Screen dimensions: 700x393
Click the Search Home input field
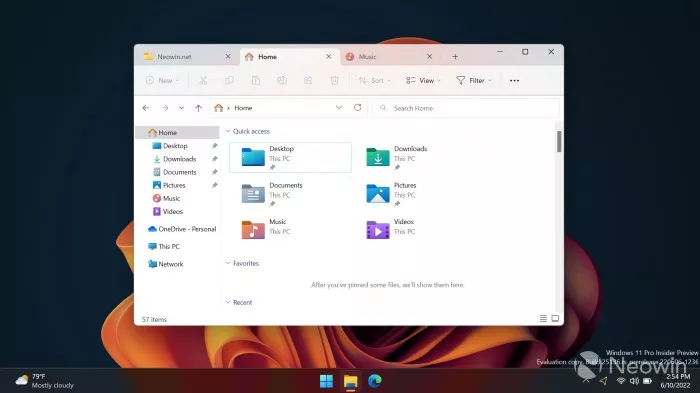pos(466,108)
